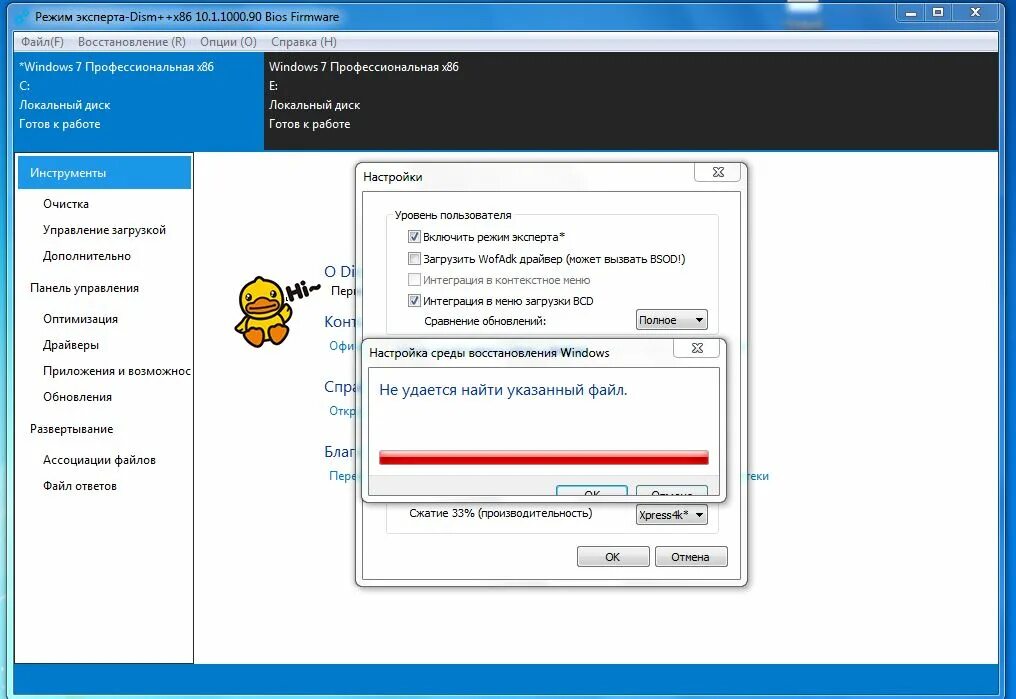Click OK in the Настройки dialog
The height and width of the screenshot is (699, 1016).
(x=613, y=556)
